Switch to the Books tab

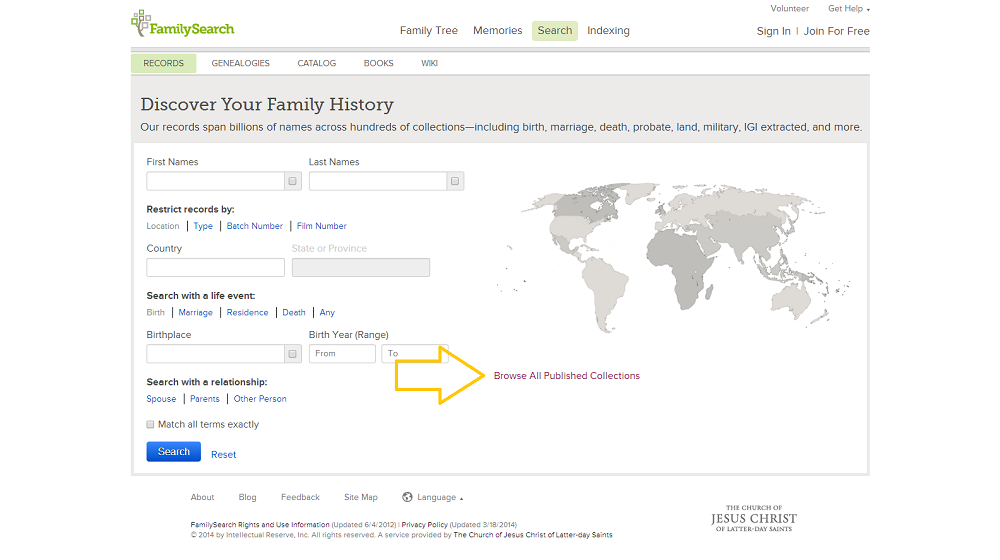tap(378, 63)
